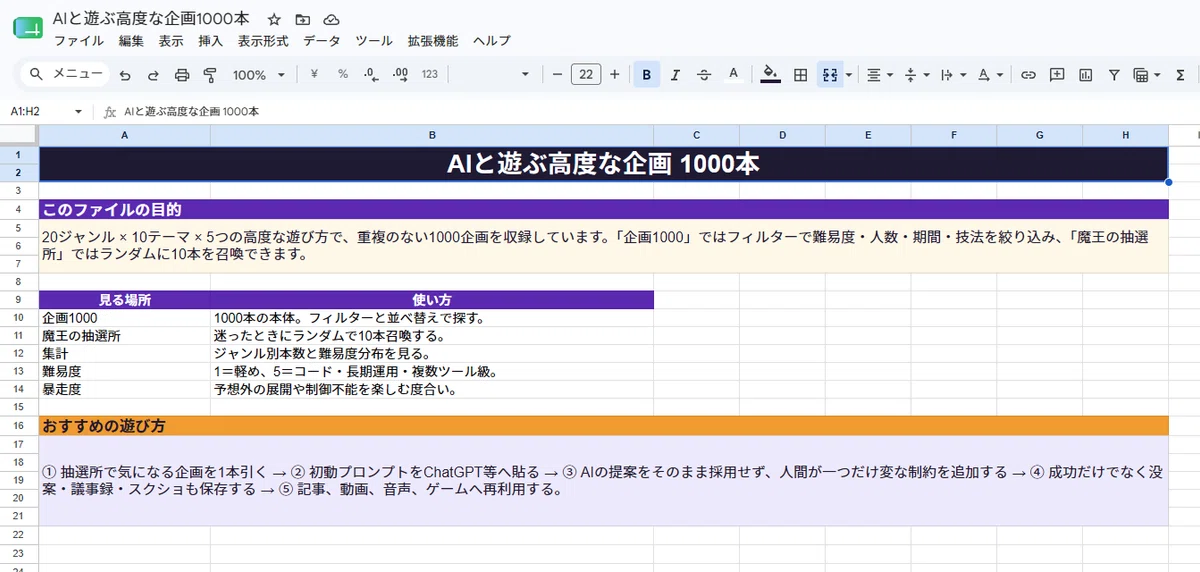Open the 表示形式 menu
This screenshot has width=1200, height=572.
[263, 41]
